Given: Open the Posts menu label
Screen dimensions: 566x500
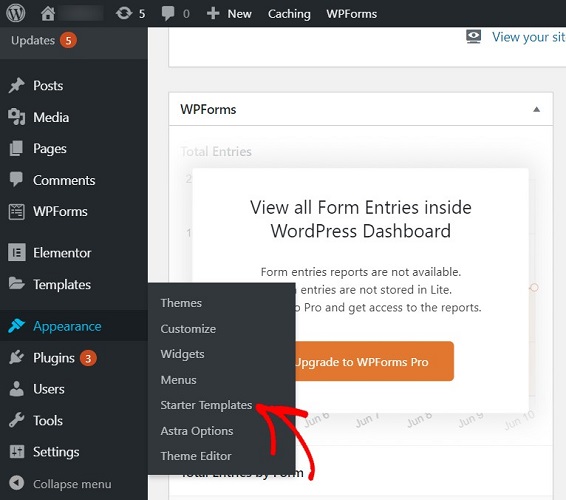Looking at the screenshot, I should [x=48, y=86].
